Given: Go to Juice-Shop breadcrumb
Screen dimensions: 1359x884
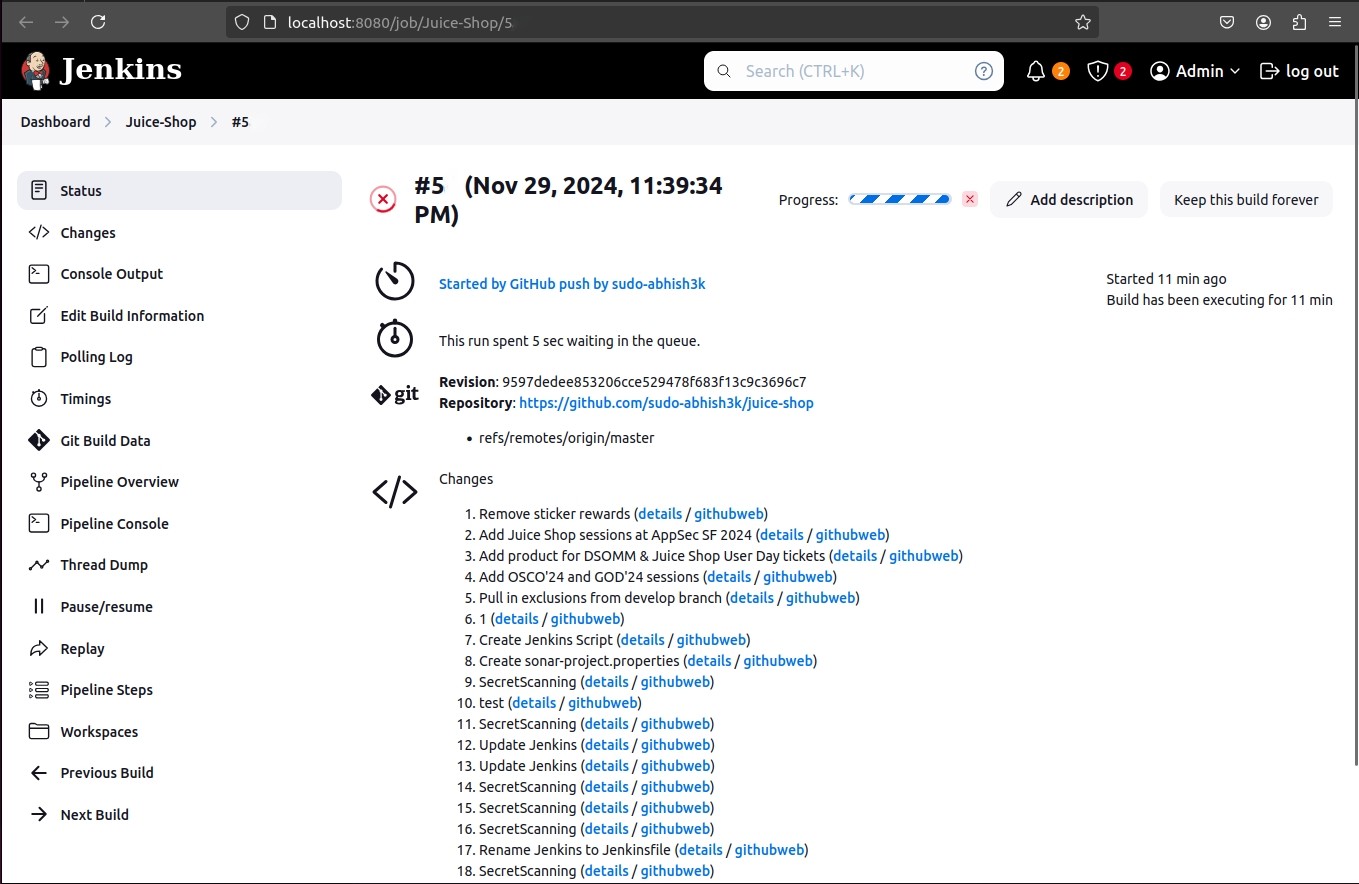Looking at the screenshot, I should pos(161,122).
